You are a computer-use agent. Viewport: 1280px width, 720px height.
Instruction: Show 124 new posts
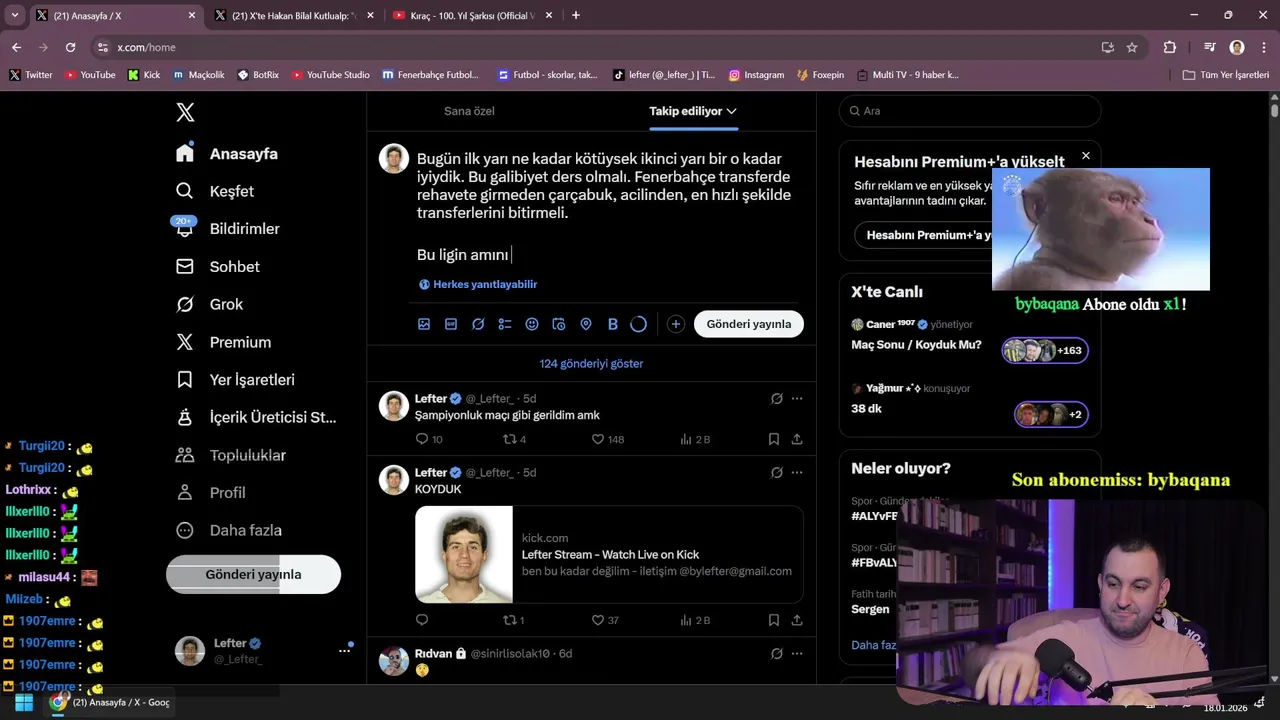pyautogui.click(x=591, y=364)
